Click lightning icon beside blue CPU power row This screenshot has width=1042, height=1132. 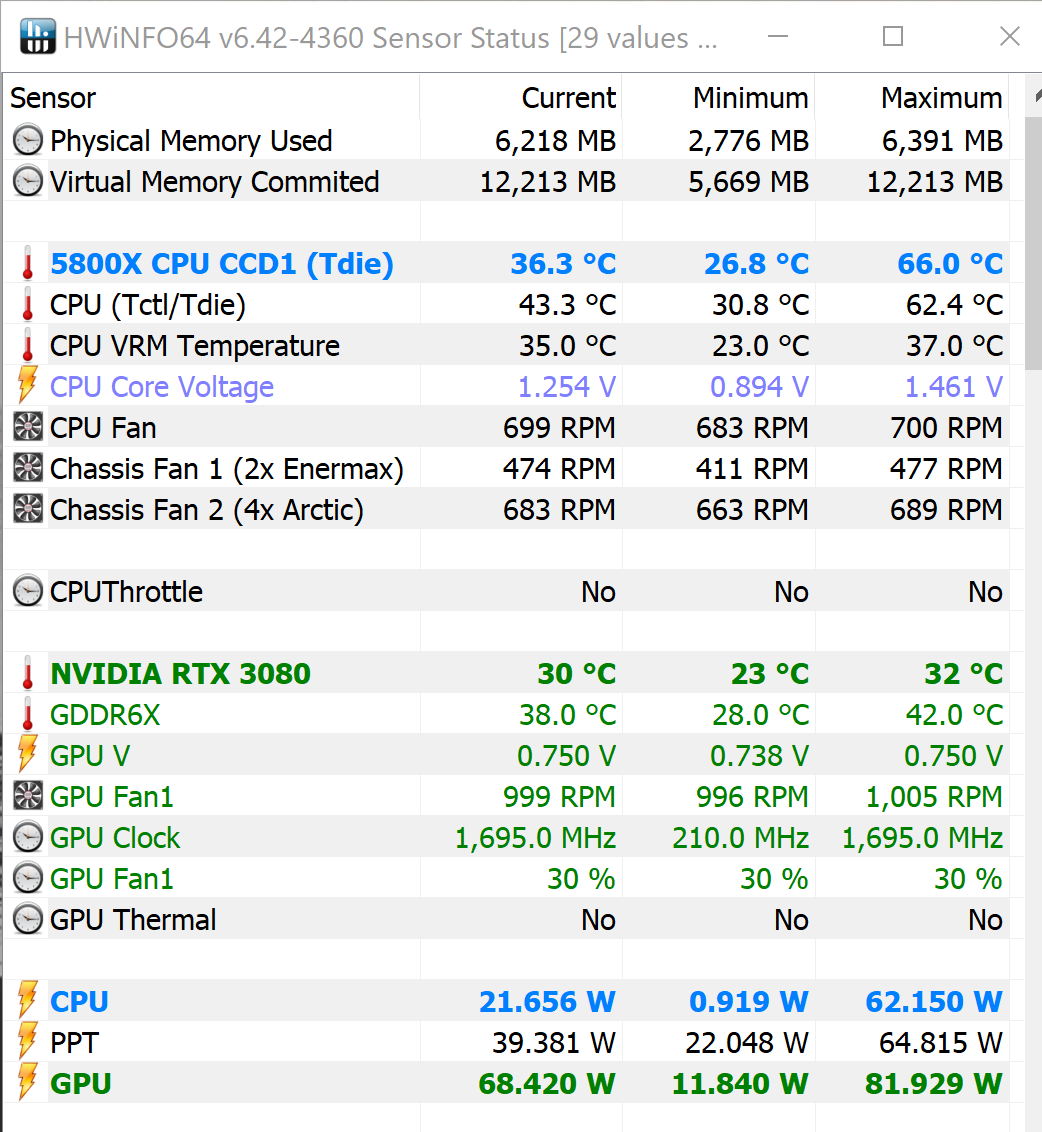[27, 1001]
